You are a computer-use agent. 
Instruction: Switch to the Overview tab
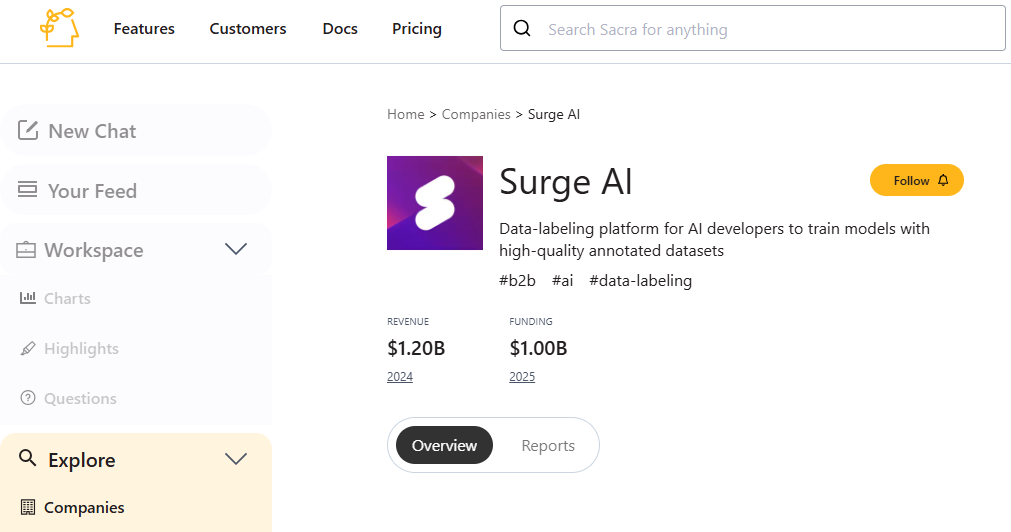click(x=444, y=445)
